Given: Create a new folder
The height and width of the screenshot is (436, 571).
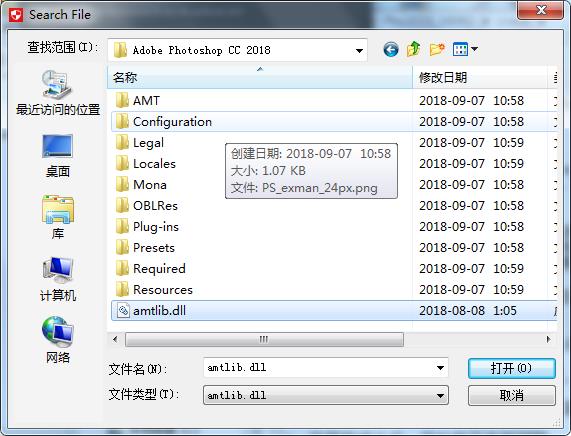Looking at the screenshot, I should pos(437,49).
